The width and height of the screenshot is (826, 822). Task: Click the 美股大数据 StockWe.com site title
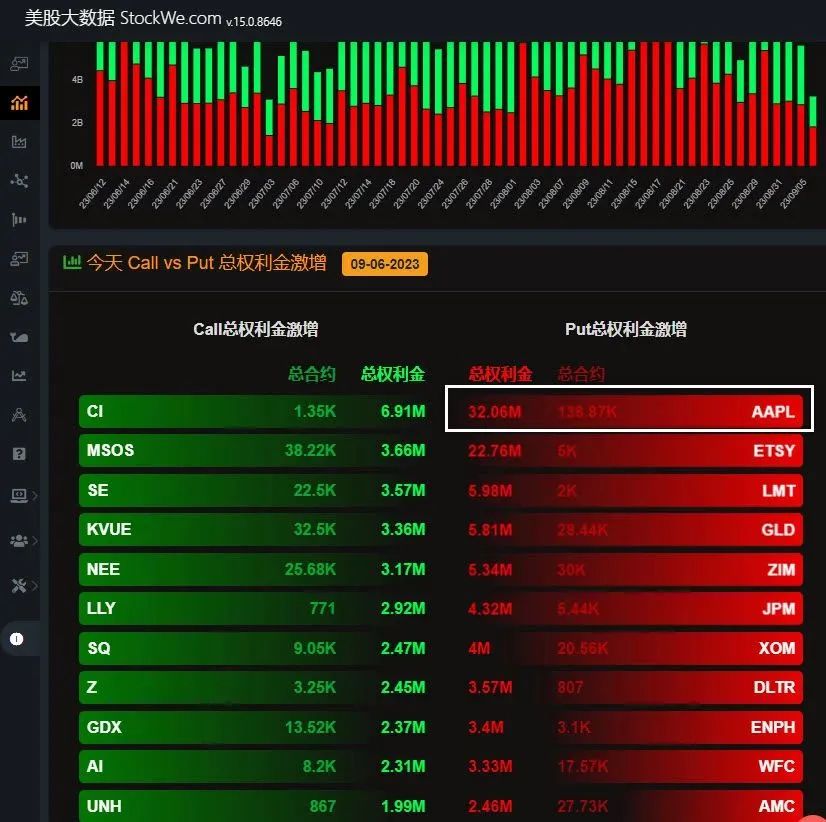click(x=123, y=18)
